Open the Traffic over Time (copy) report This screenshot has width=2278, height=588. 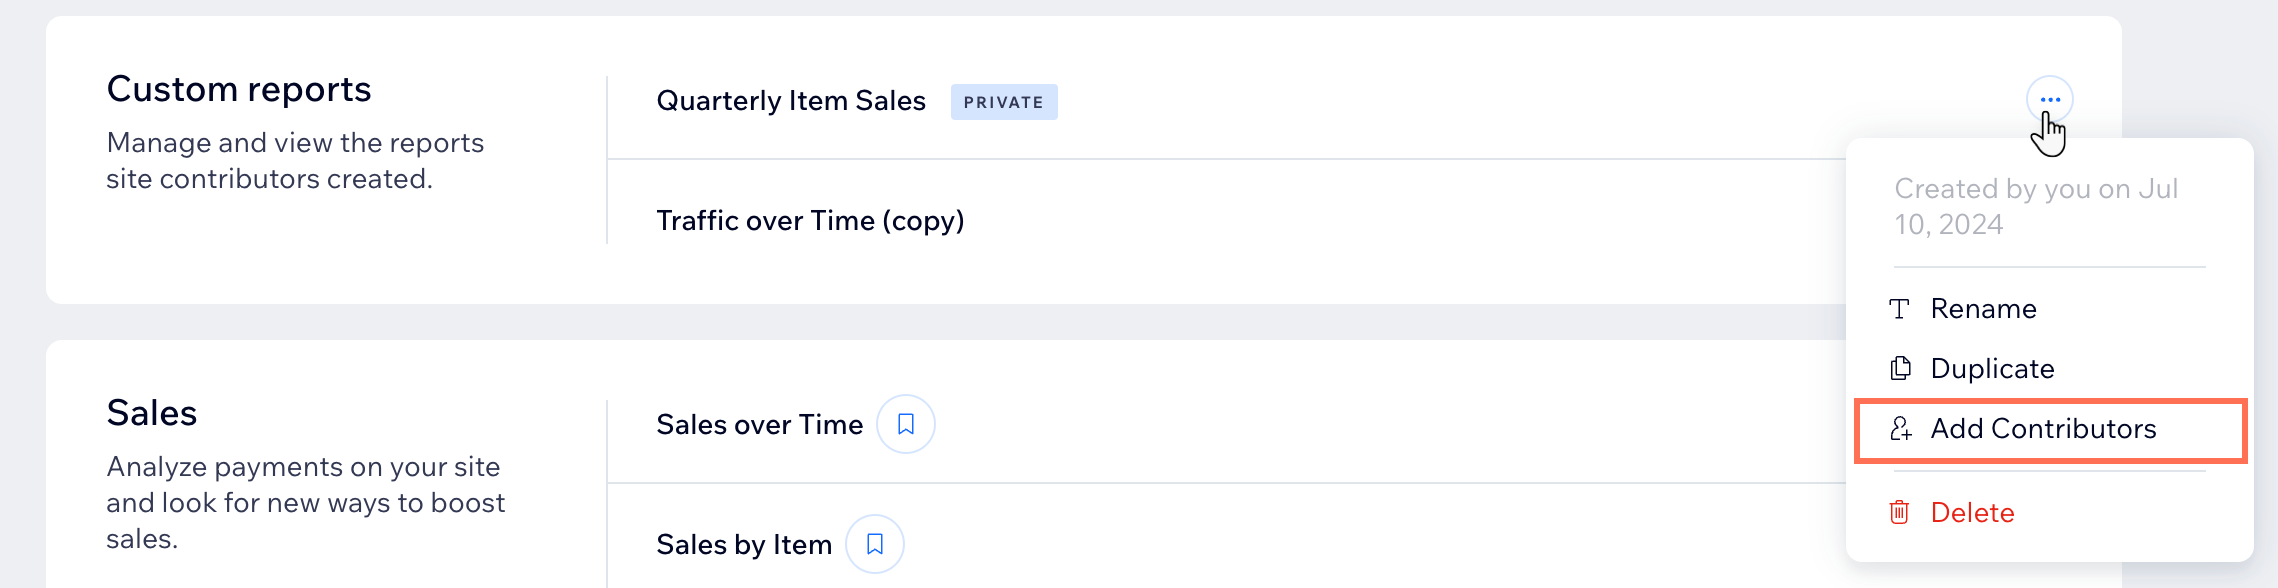click(810, 221)
